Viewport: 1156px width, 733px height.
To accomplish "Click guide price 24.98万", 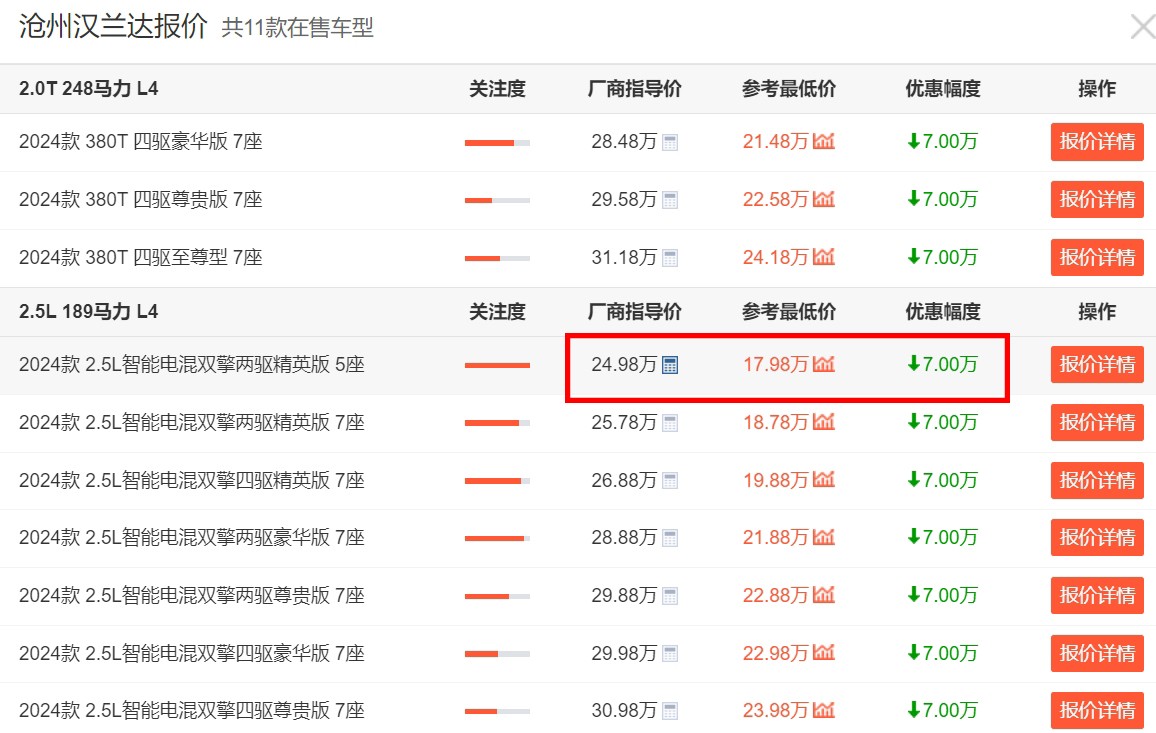I will click(624, 364).
